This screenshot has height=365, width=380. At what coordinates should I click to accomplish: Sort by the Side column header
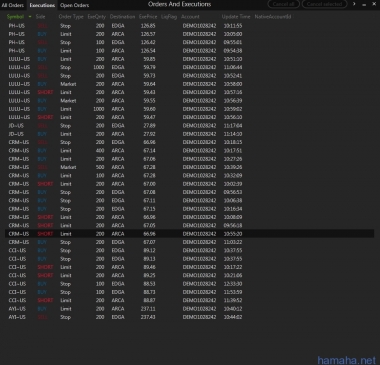click(x=40, y=17)
